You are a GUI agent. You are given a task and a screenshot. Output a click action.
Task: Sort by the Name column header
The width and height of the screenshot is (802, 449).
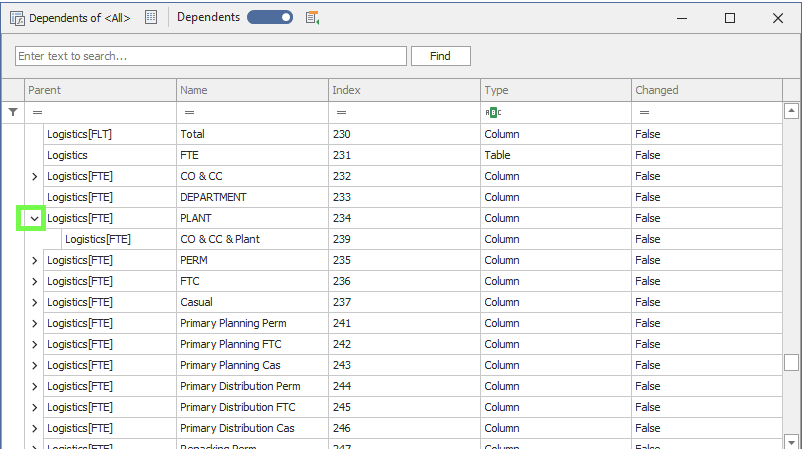pos(252,90)
